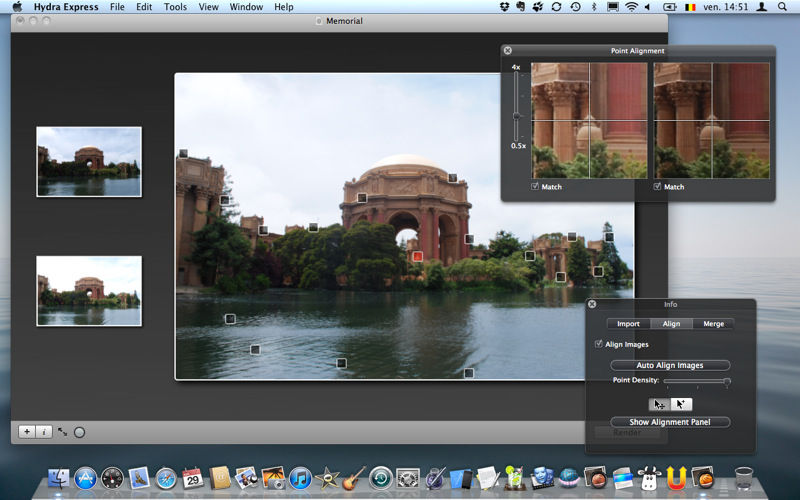The image size is (800, 500).
Task: Click the red selected alignment point marker
Action: tap(418, 257)
